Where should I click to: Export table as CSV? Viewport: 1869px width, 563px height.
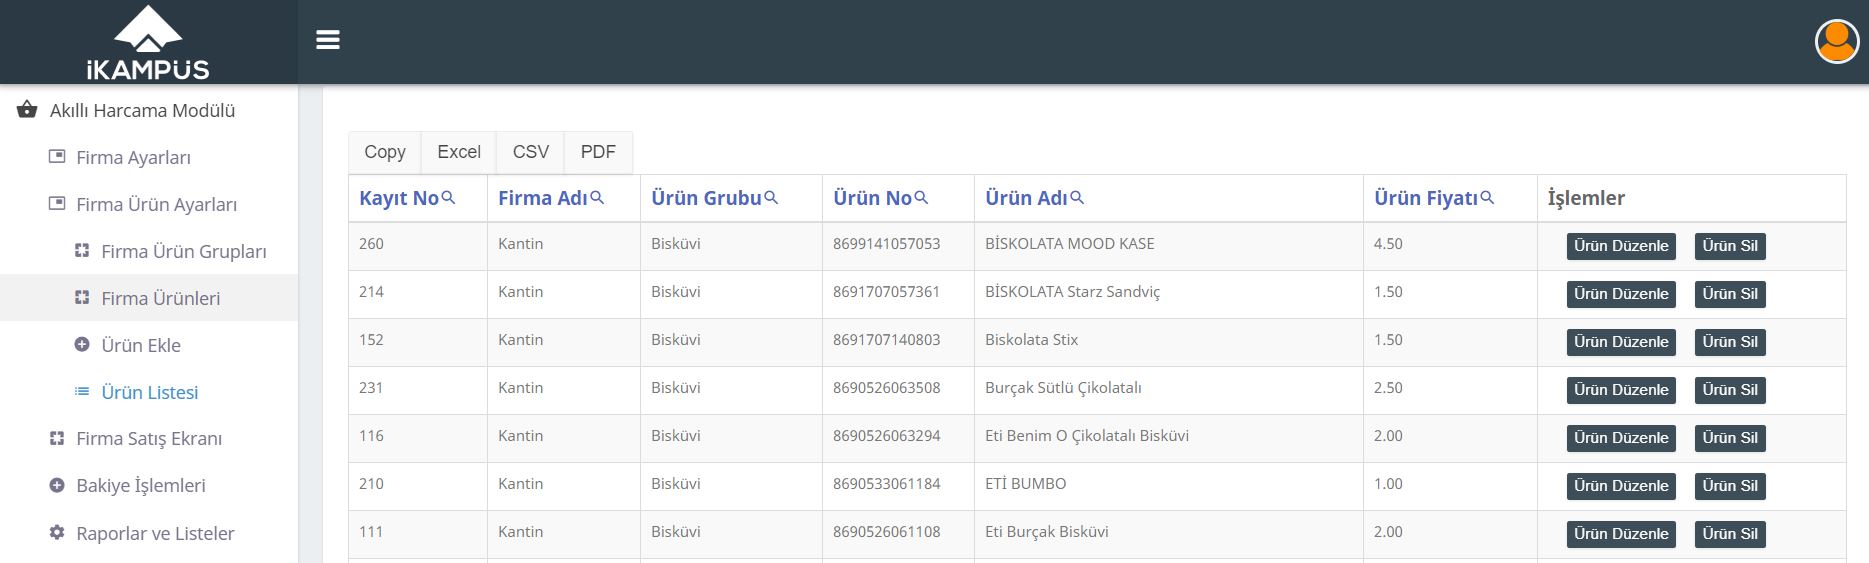coord(531,152)
